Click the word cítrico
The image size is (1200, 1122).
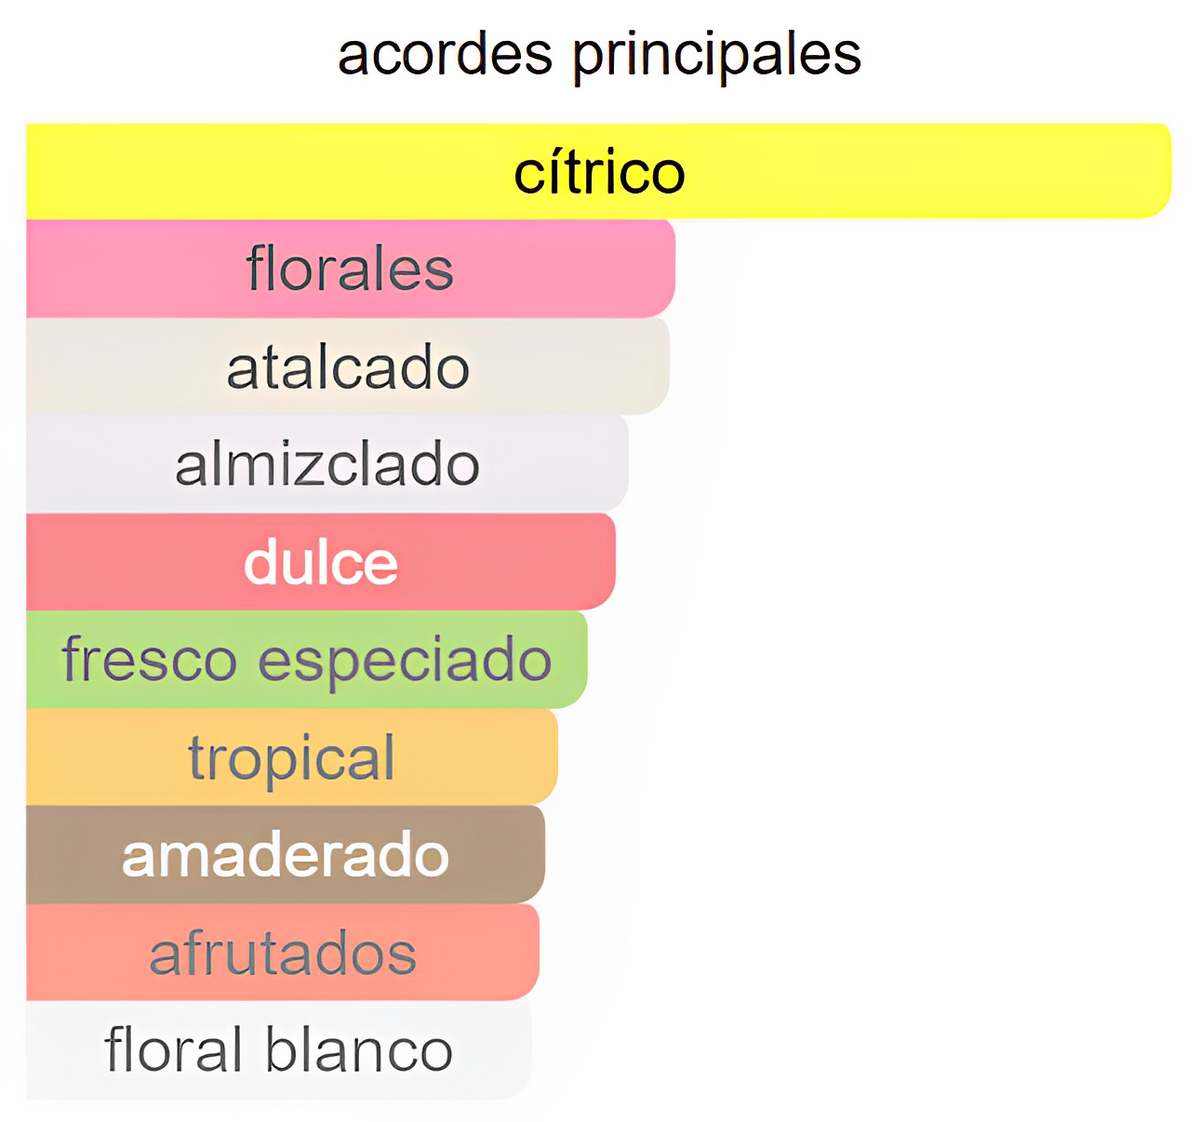tap(599, 173)
